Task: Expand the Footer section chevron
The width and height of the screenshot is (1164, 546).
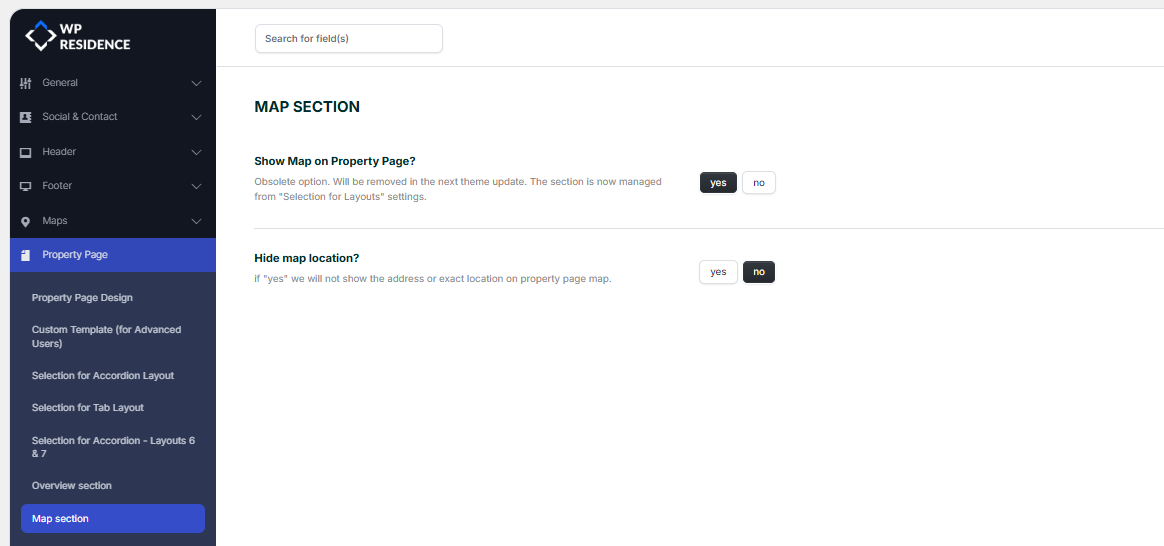Action: (196, 186)
